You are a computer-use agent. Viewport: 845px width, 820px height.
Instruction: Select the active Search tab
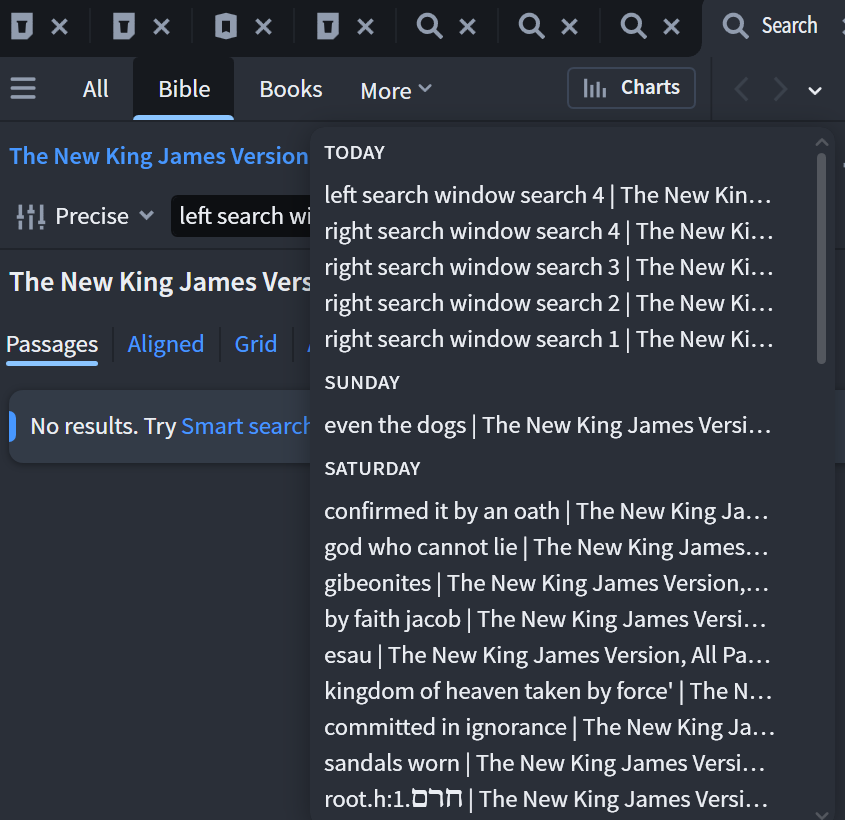pyautogui.click(x=771, y=26)
